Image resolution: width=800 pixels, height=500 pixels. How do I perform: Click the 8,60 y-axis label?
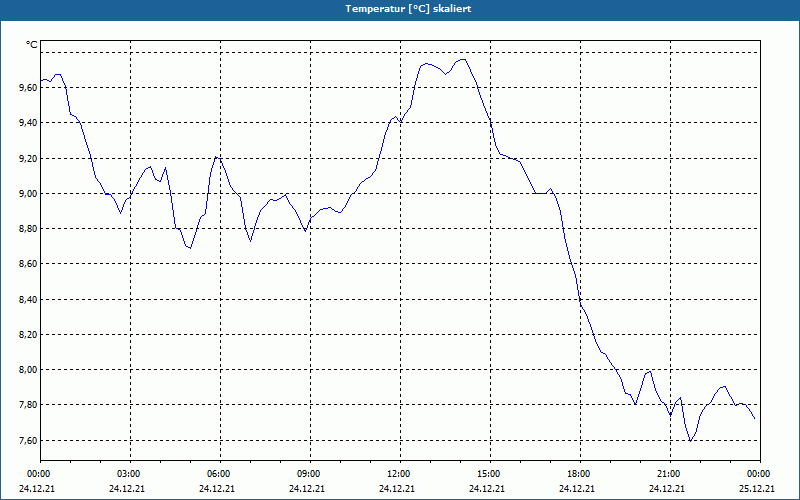pyautogui.click(x=28, y=264)
